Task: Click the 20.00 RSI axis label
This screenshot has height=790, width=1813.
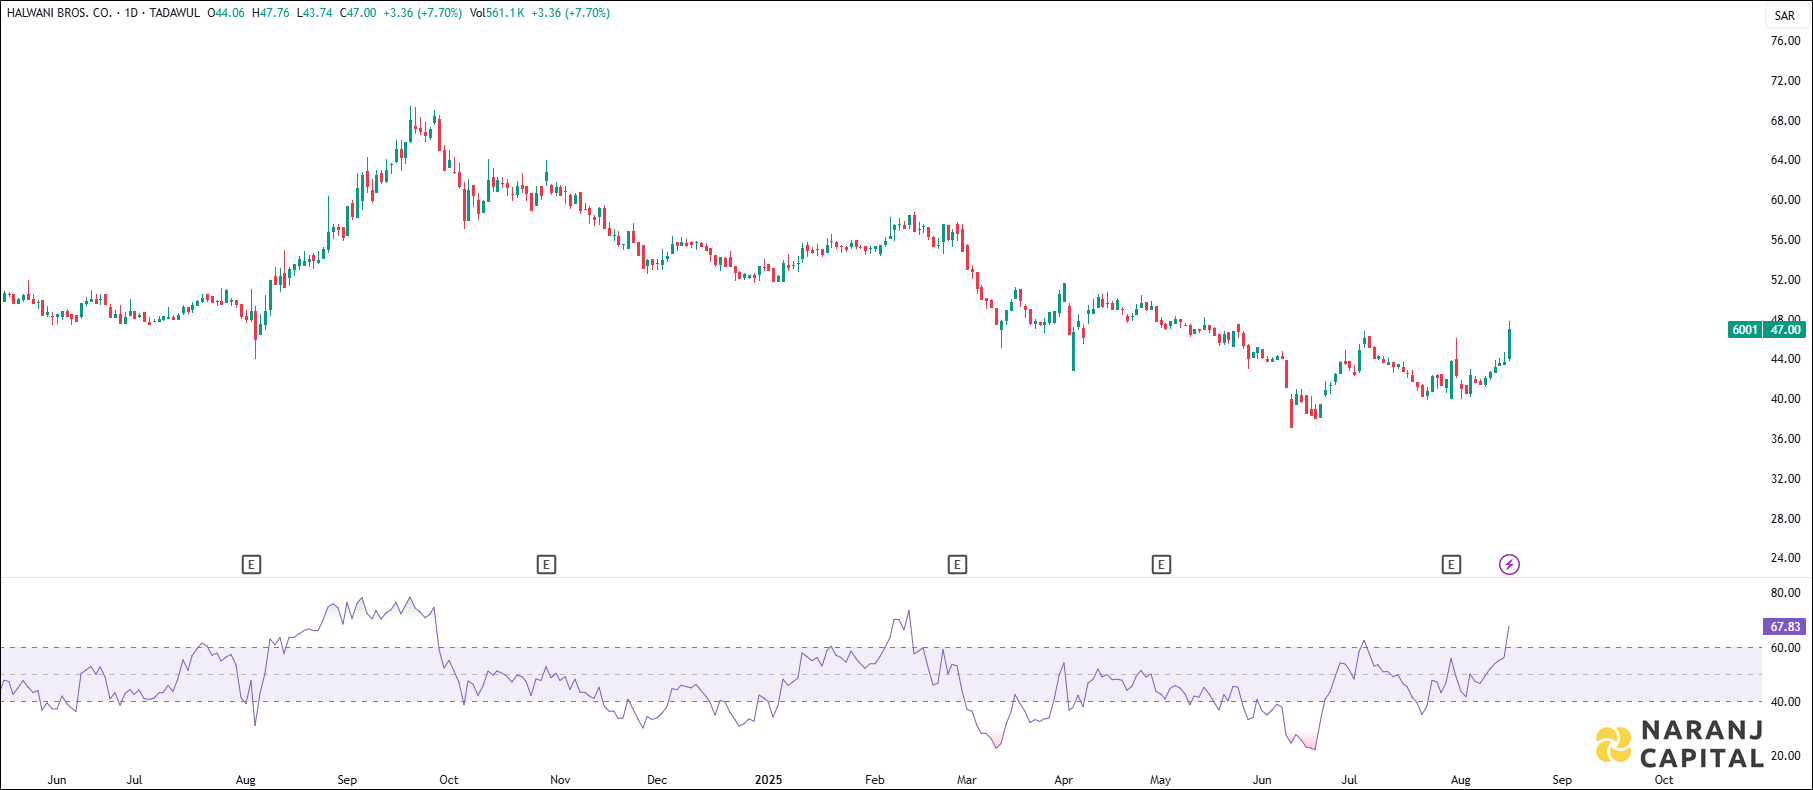Action: coord(1786,756)
